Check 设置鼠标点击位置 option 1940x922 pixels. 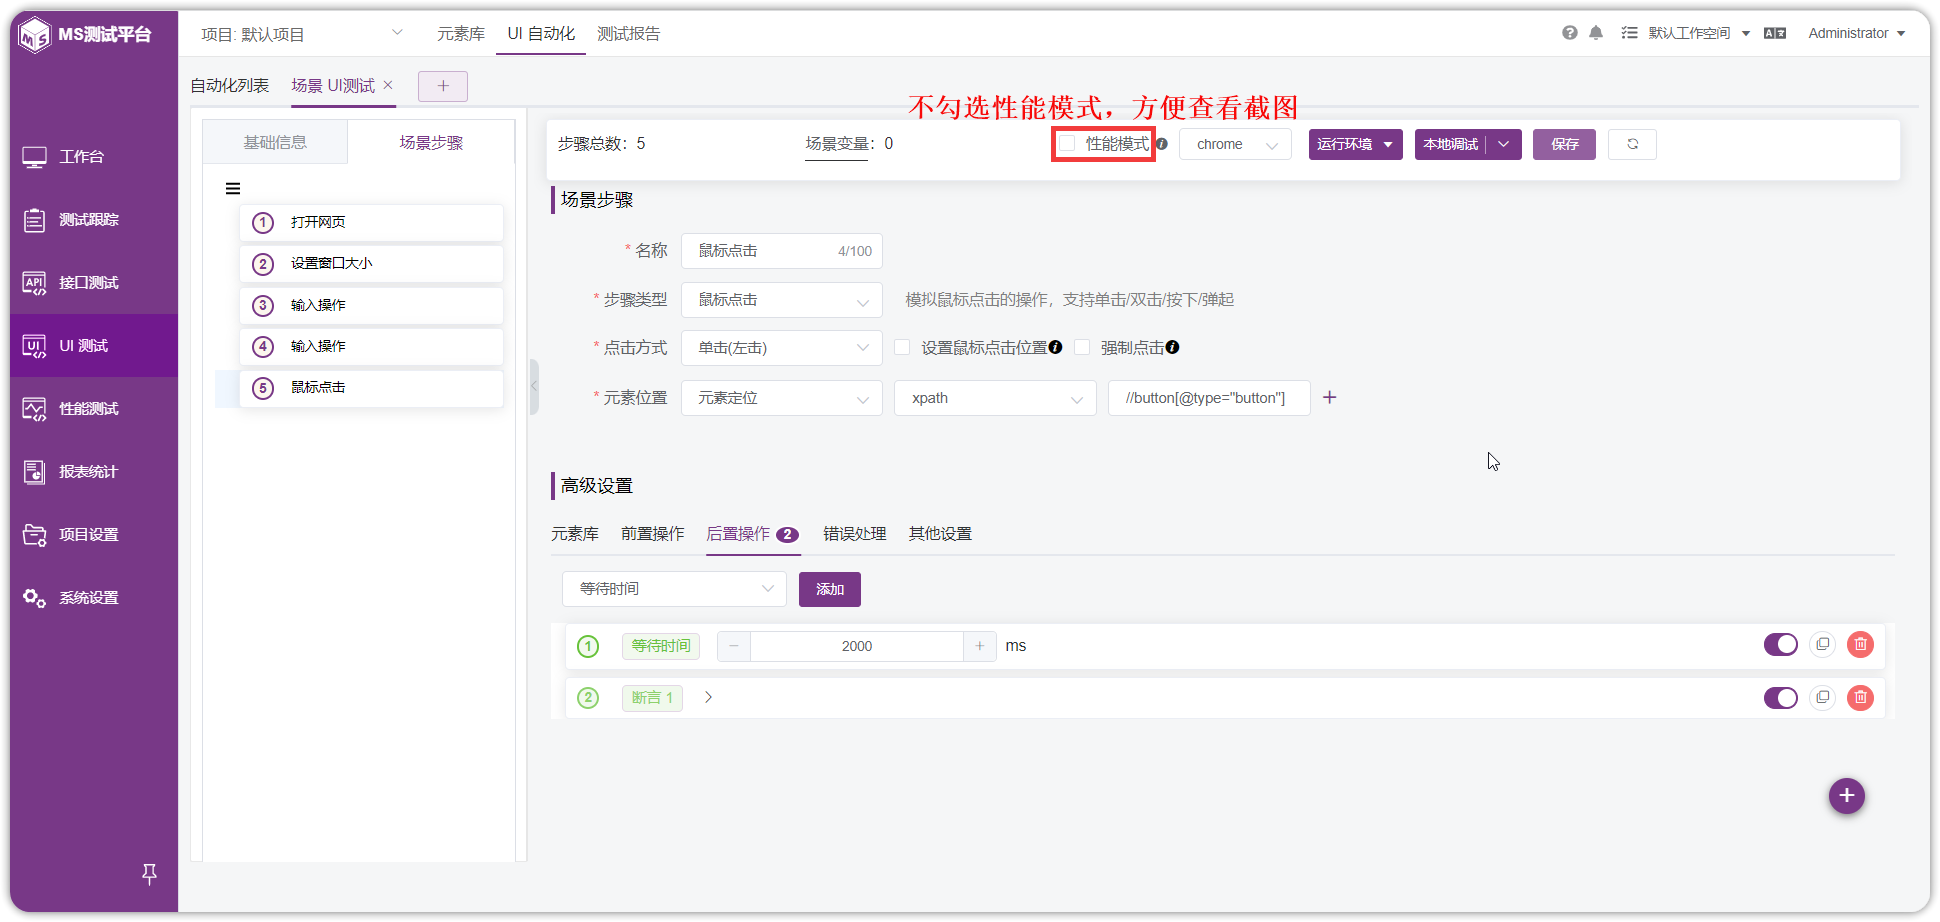(903, 347)
